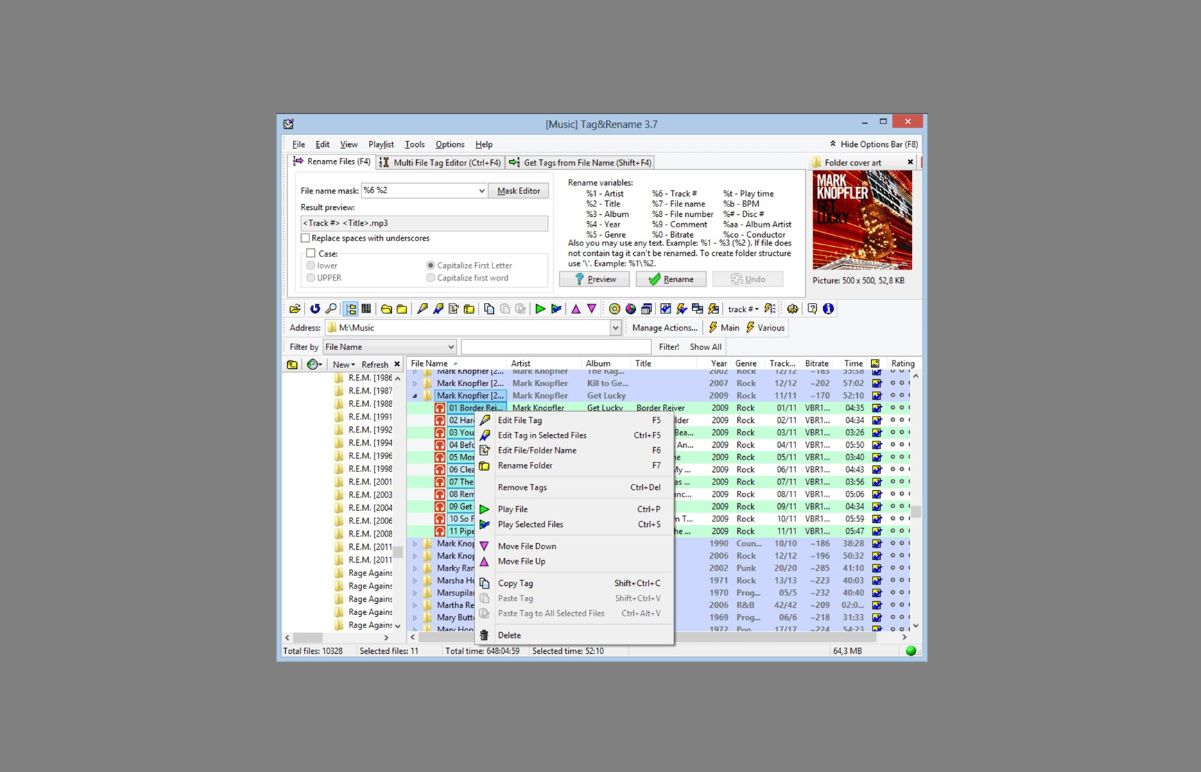Click the circular-arrow reload icon in main toolbar
1201x772 pixels.
click(x=315, y=309)
